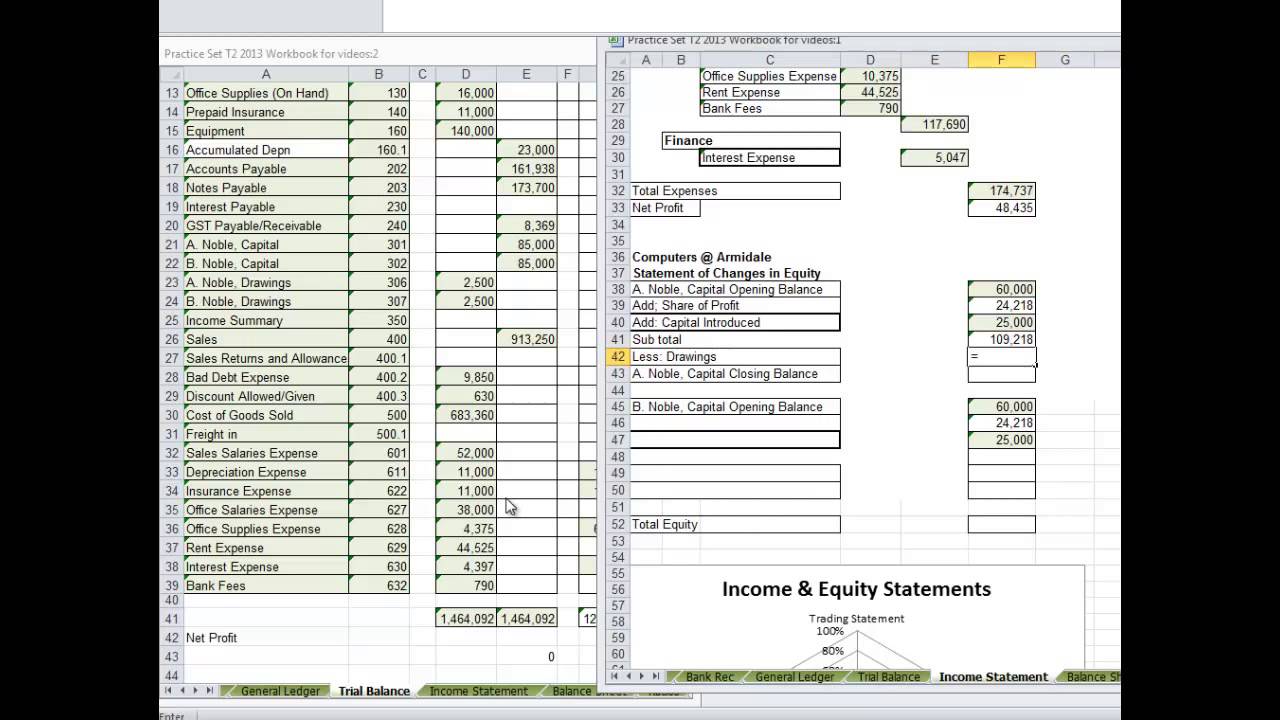This screenshot has width=1280, height=720.
Task: Click Select All corner in right worksheet
Action: tap(616, 60)
